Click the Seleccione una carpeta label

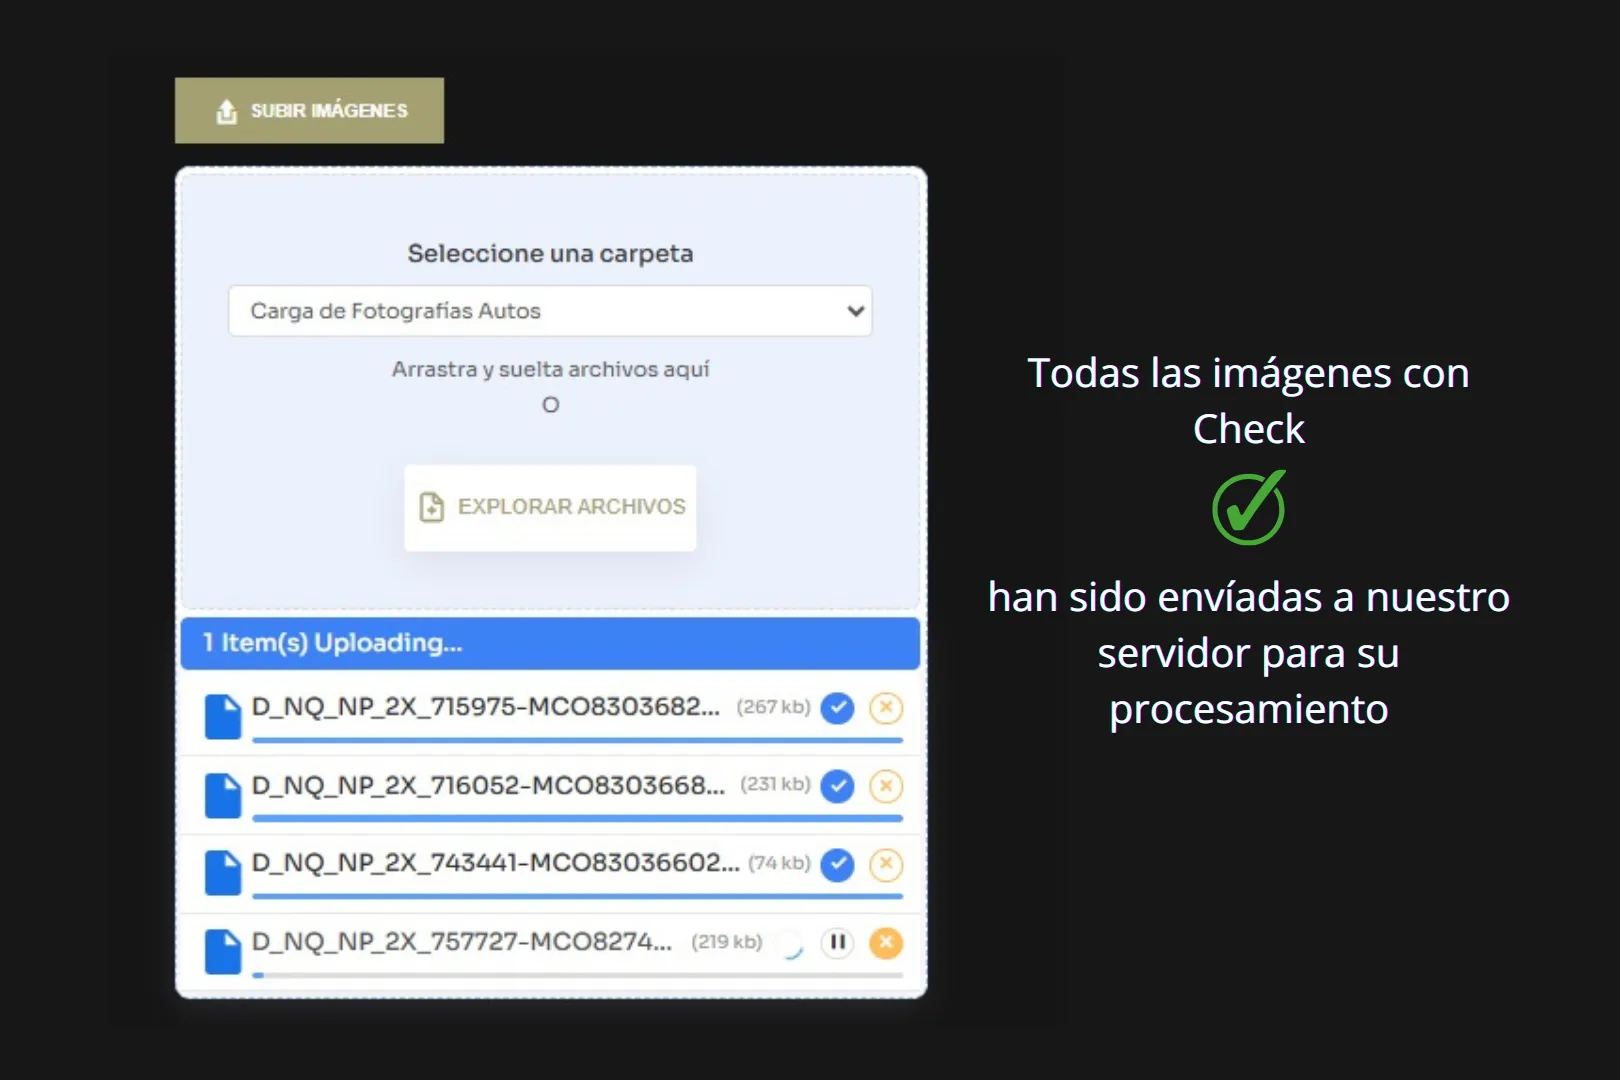coord(550,254)
